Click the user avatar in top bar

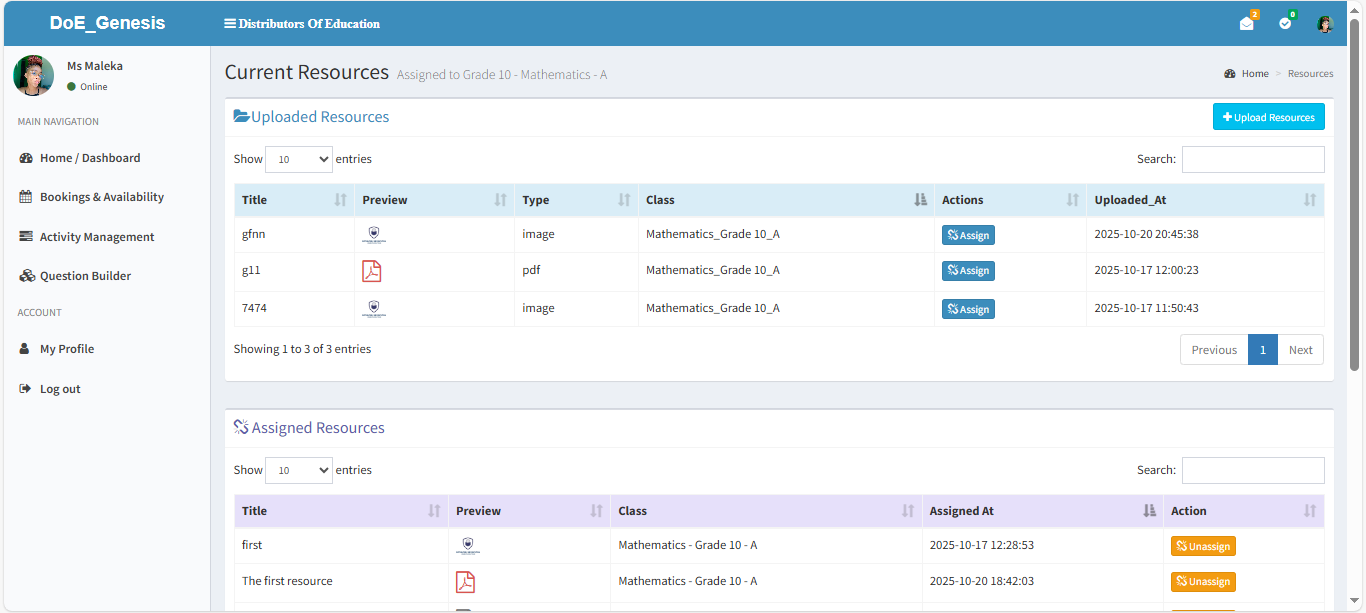[1325, 24]
